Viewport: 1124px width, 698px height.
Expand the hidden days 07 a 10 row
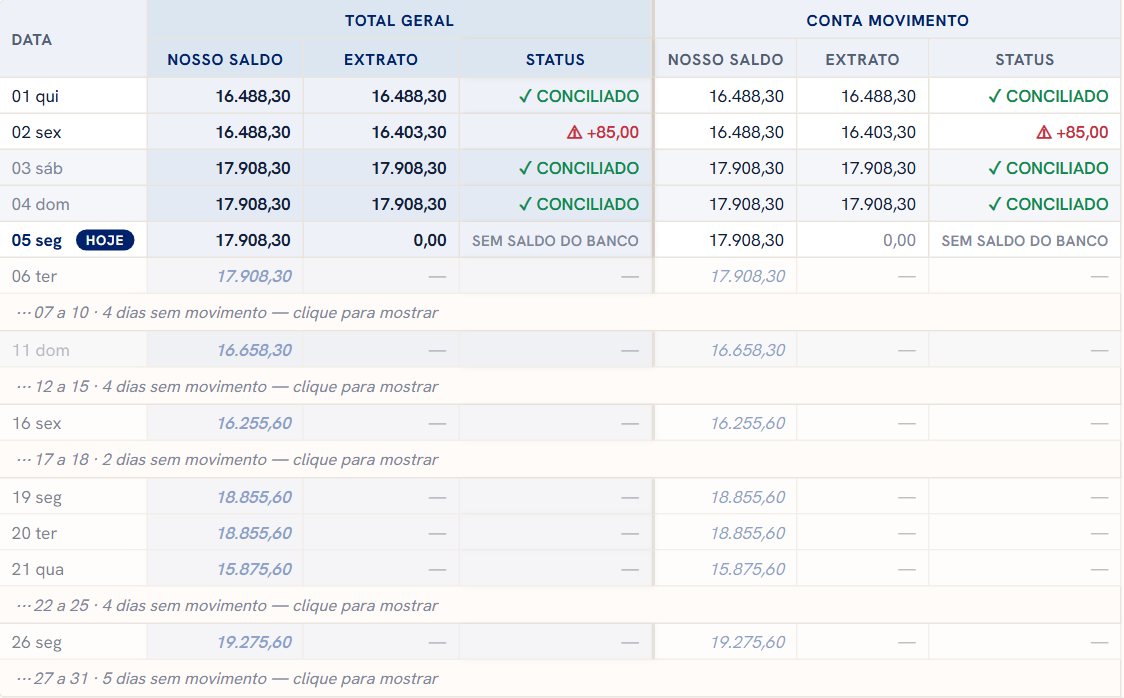tap(561, 312)
